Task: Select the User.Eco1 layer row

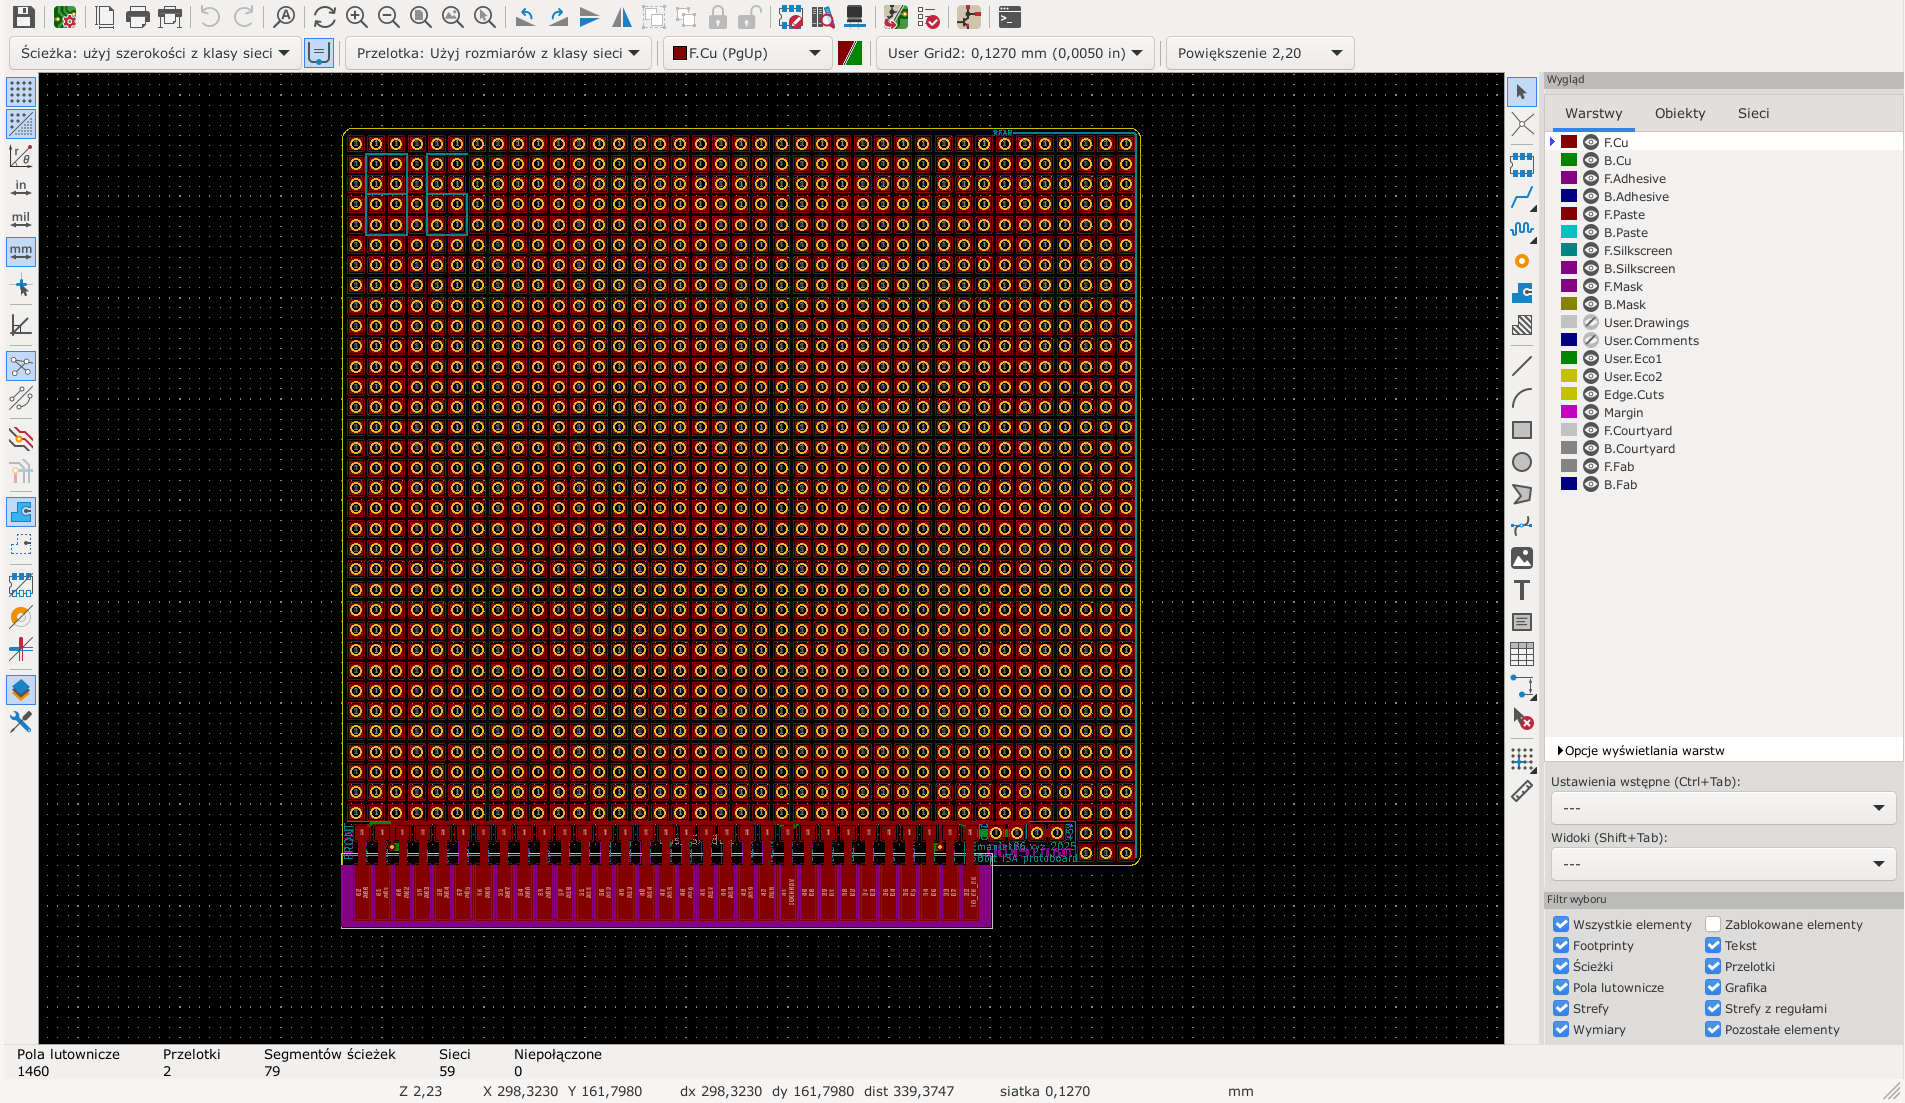Action: coord(1723,358)
